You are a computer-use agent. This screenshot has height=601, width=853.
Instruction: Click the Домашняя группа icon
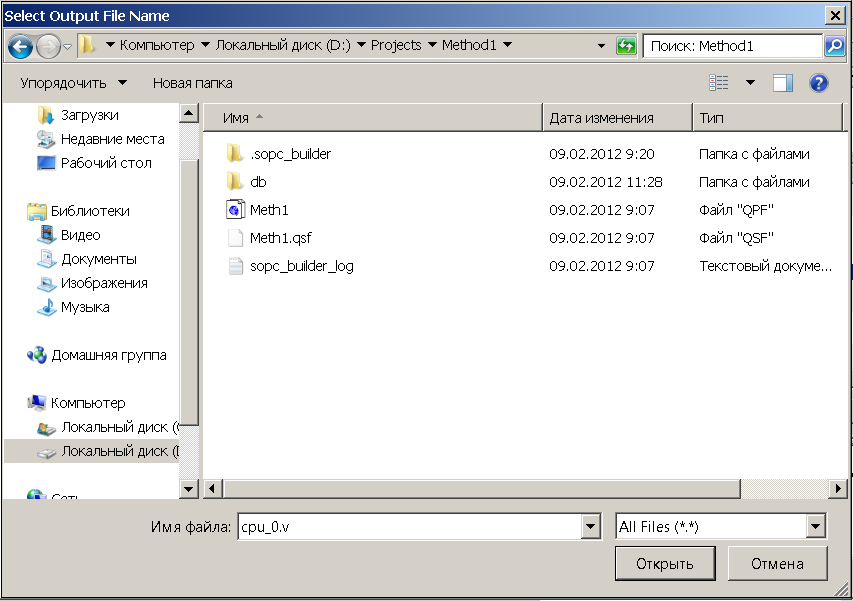click(37, 355)
